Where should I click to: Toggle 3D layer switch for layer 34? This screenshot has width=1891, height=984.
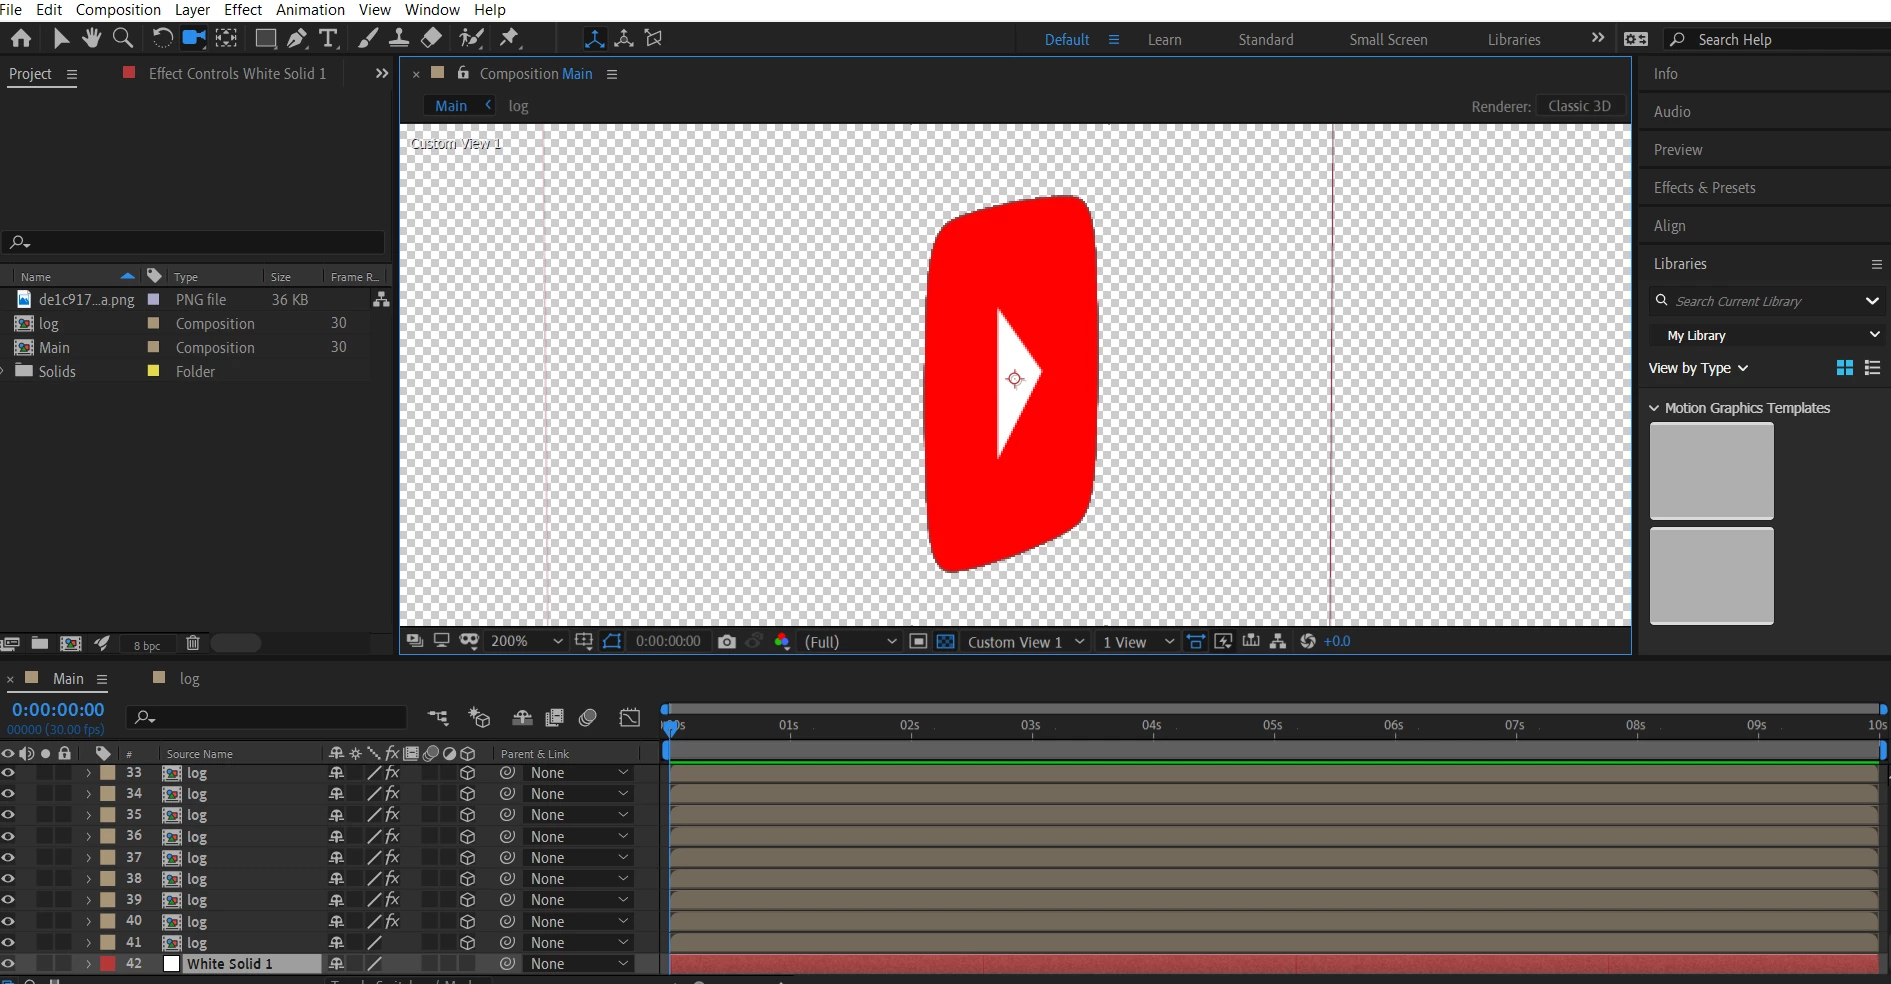click(x=467, y=794)
